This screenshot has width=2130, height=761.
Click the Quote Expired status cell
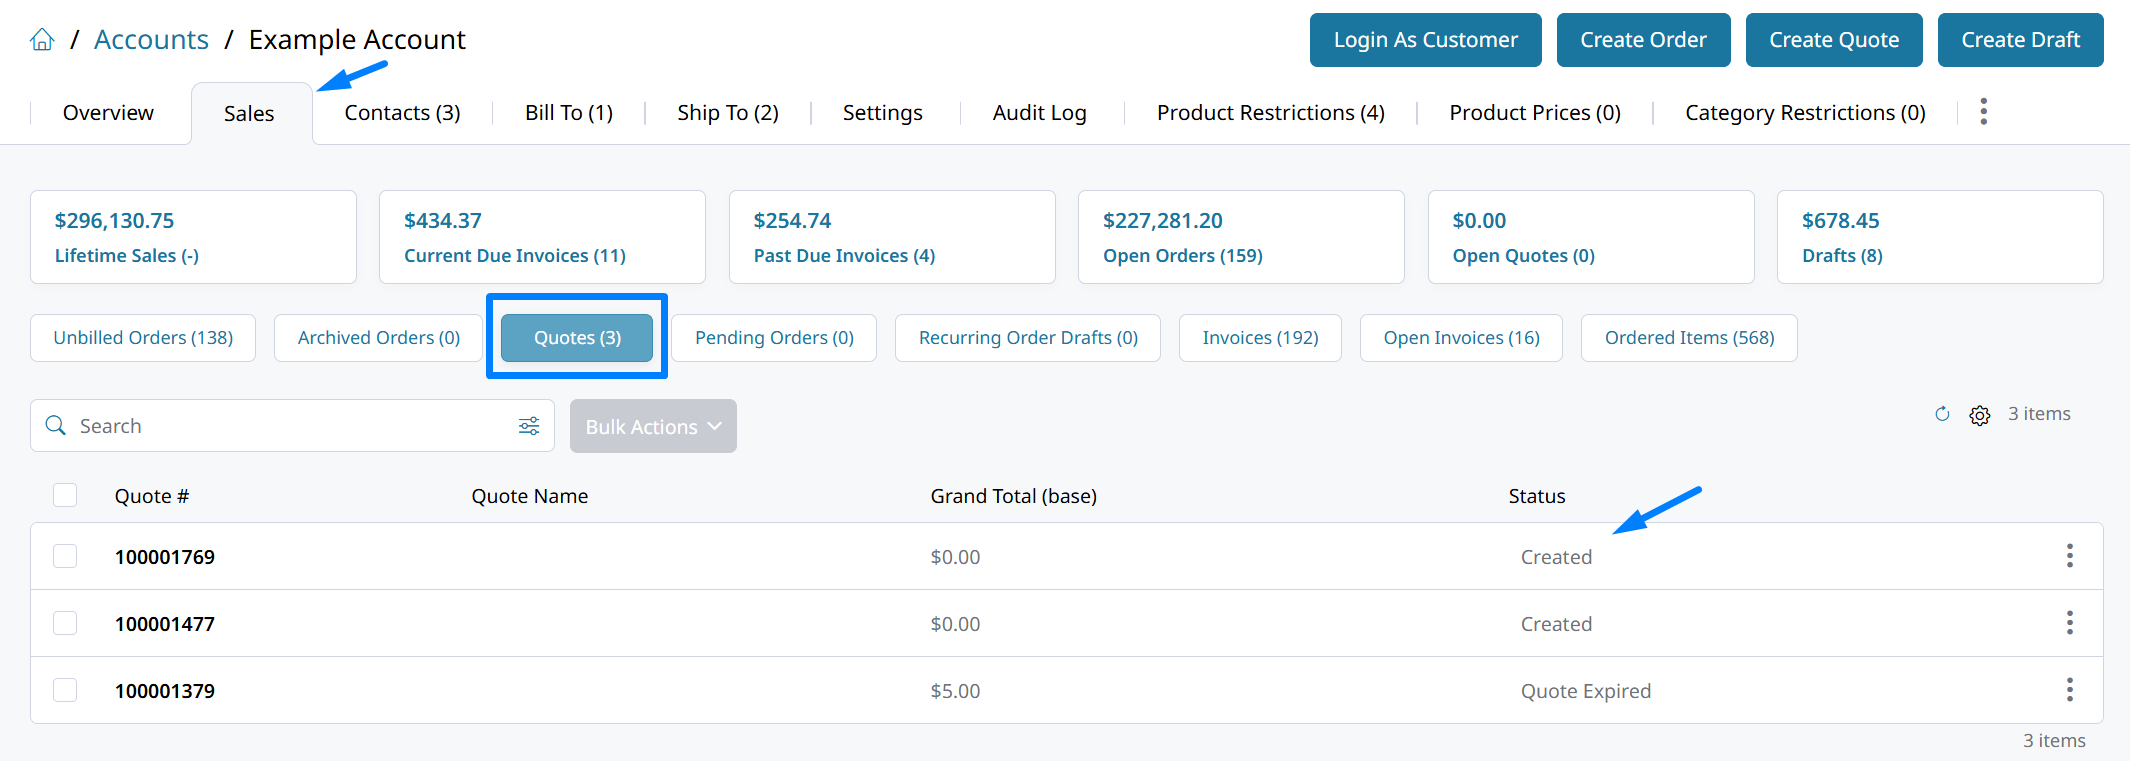point(1586,691)
